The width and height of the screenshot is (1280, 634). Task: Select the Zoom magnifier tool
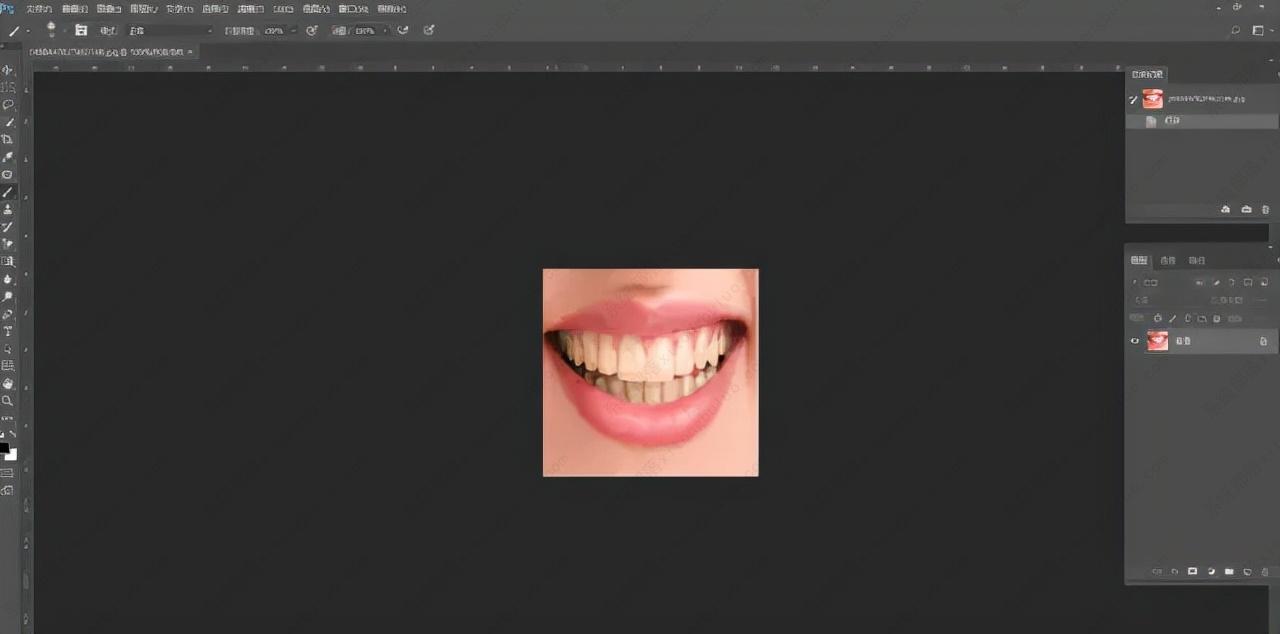click(7, 400)
